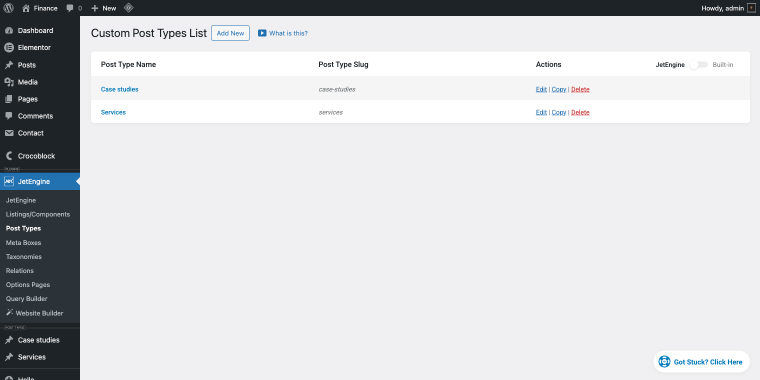The width and height of the screenshot is (760, 380).
Task: Select Post Types submenu item
Action: (23, 228)
